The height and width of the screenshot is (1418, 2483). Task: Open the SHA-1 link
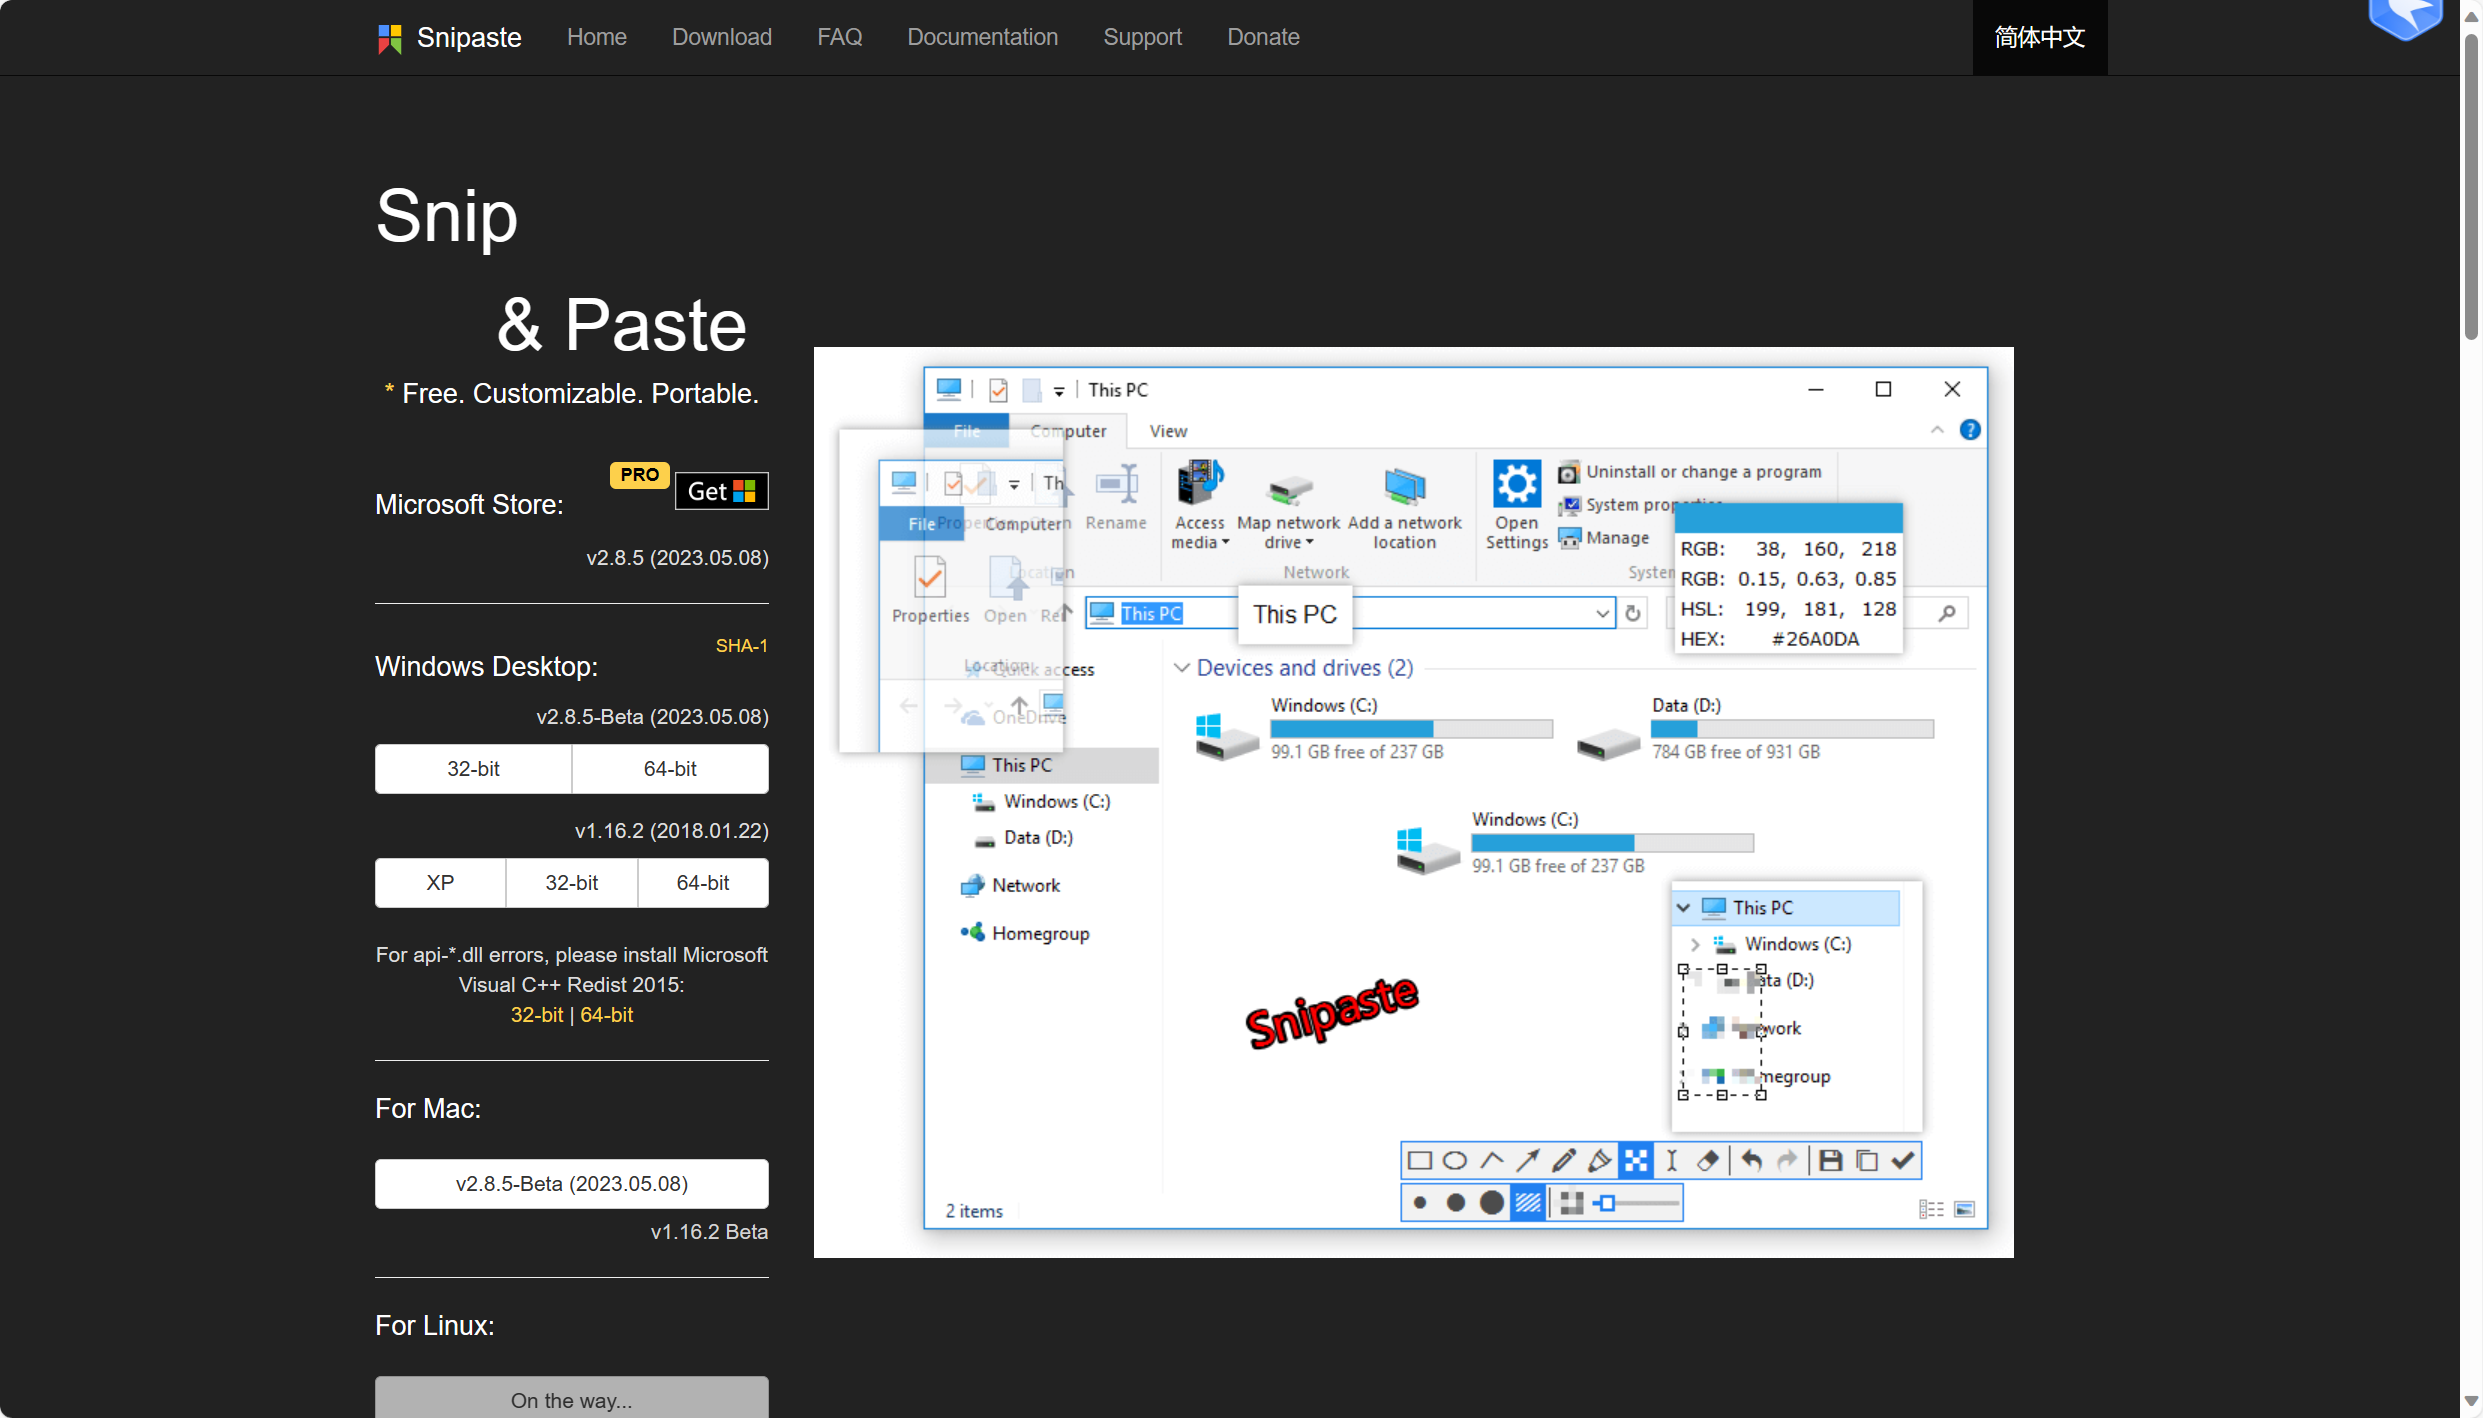741,646
